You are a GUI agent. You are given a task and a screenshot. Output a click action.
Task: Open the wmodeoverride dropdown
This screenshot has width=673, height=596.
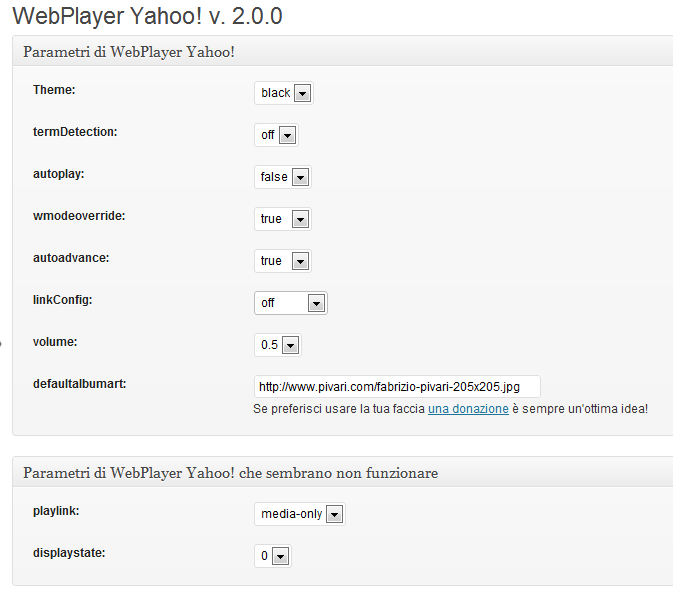pyautogui.click(x=283, y=219)
